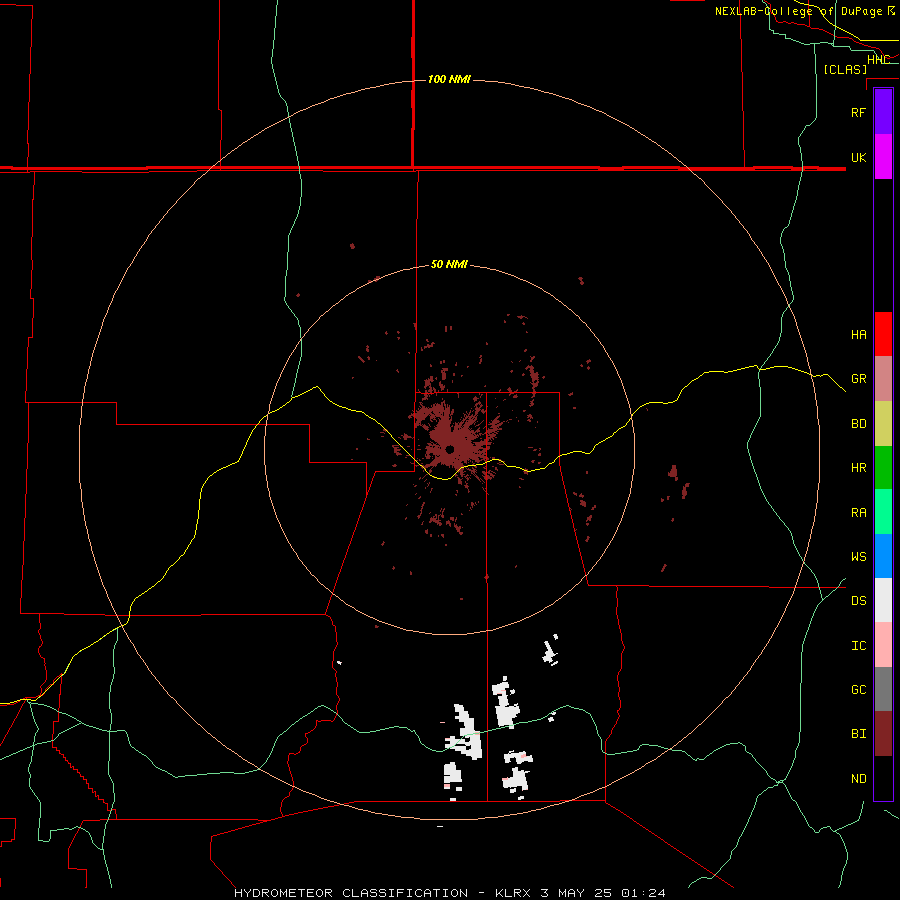Click the UK magenta legend swatch
The image size is (900, 900).
[883, 157]
